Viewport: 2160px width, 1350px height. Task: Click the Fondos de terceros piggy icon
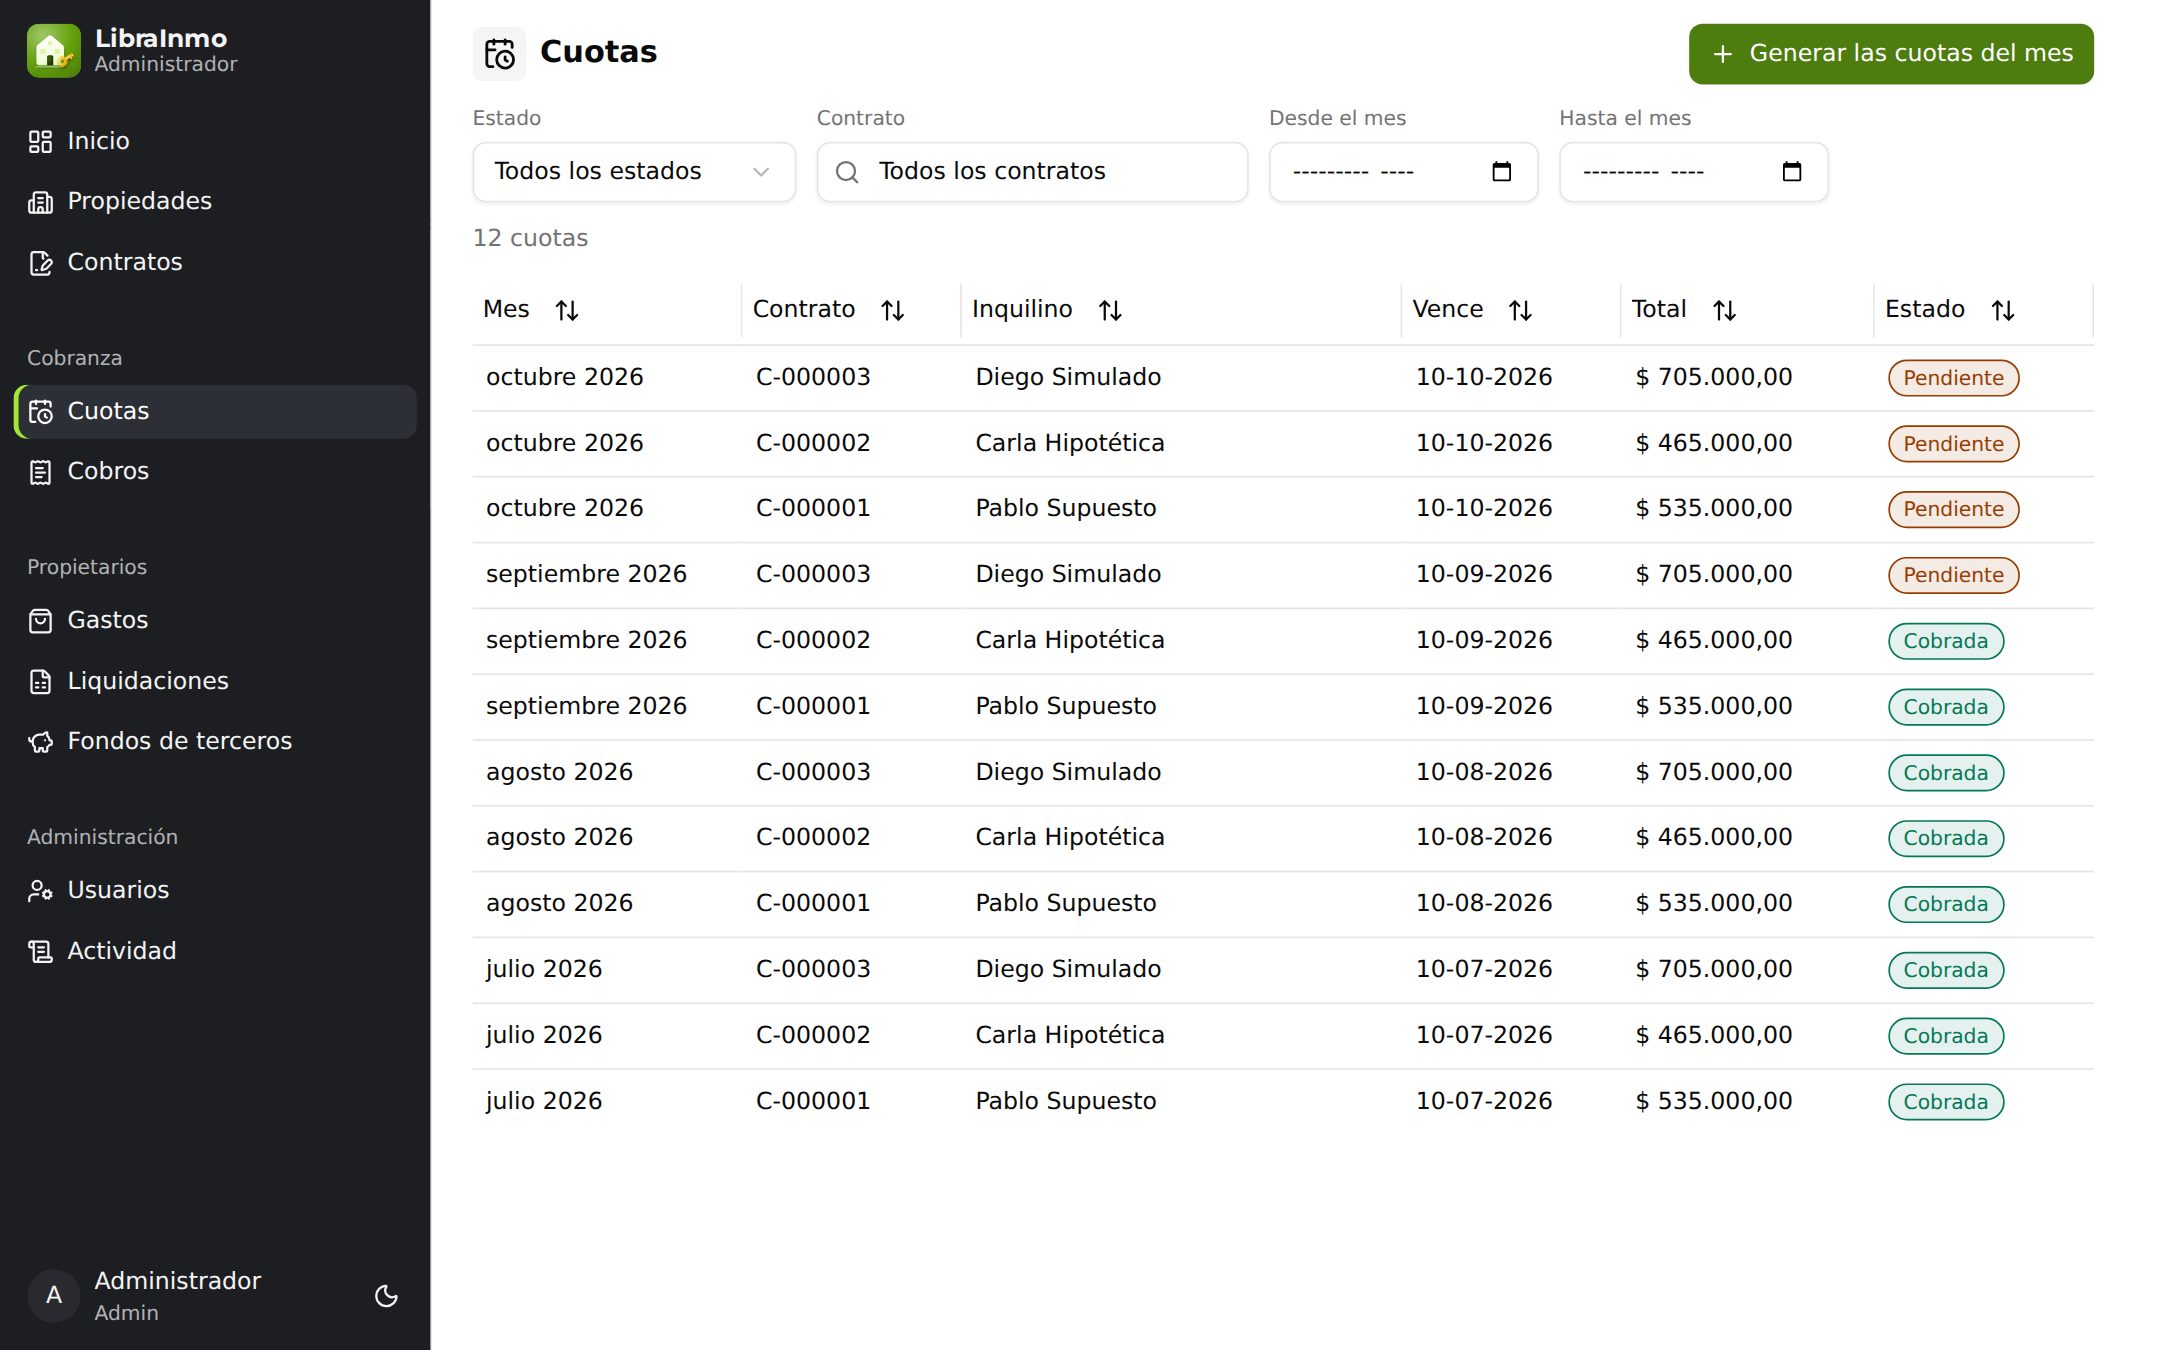[40, 742]
